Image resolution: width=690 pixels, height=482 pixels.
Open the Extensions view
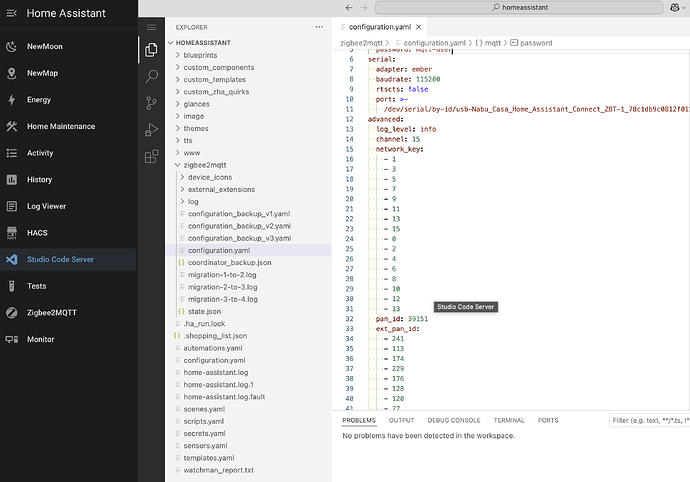coord(151,156)
